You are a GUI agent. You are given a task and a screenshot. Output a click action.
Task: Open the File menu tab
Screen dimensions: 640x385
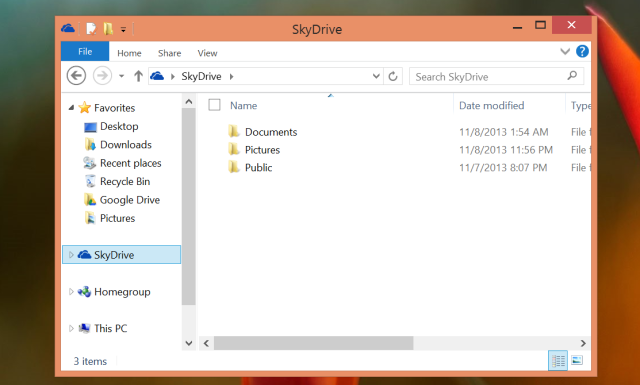[85, 51]
